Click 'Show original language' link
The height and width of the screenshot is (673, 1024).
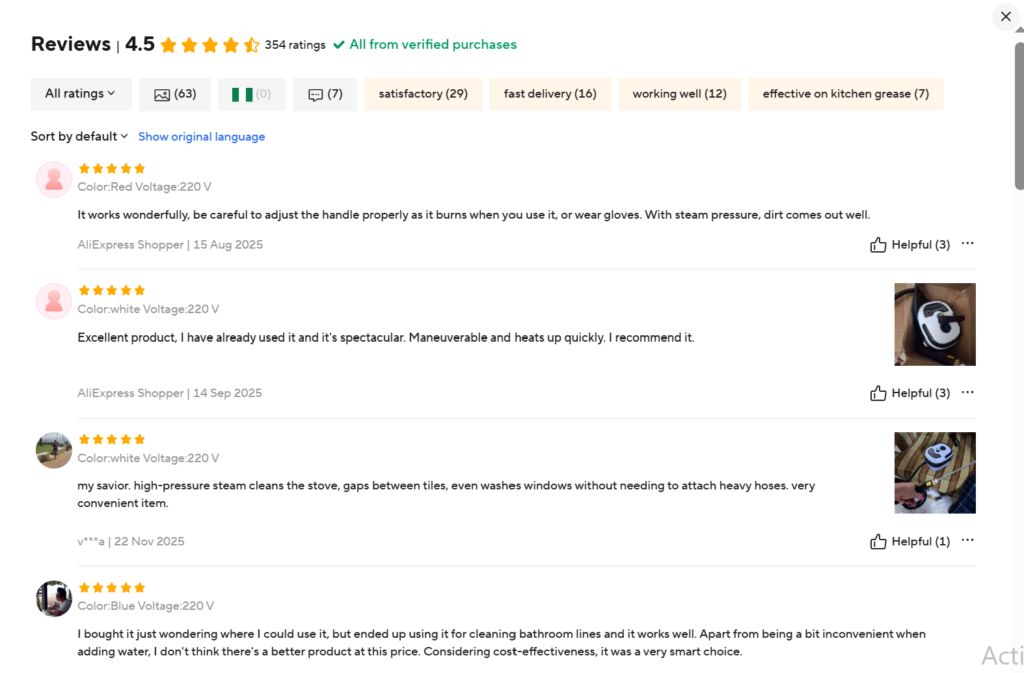tap(201, 137)
